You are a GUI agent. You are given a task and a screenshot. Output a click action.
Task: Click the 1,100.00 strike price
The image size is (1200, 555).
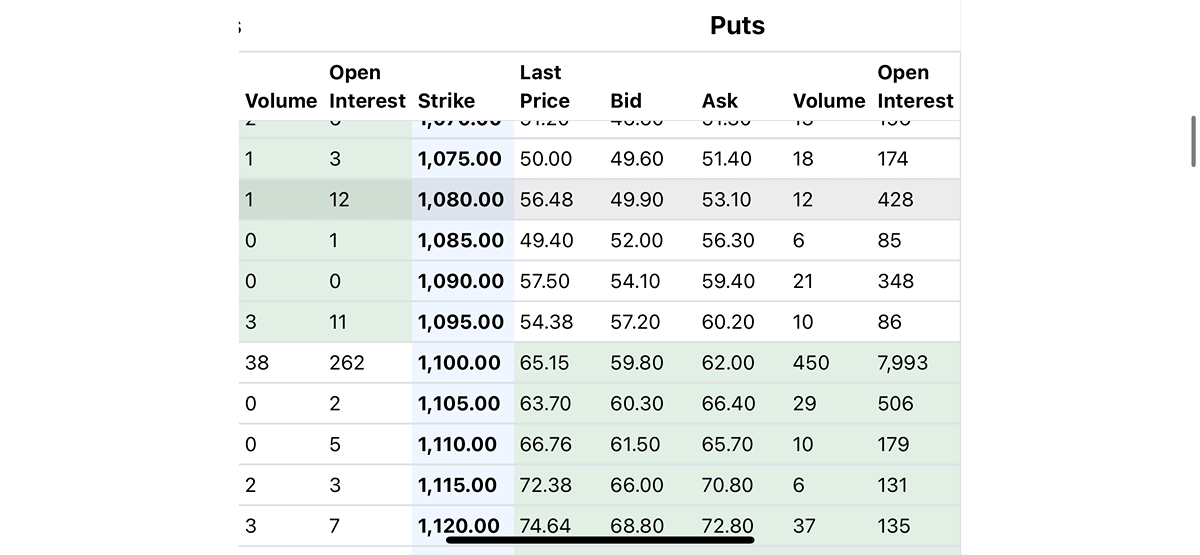coord(459,363)
